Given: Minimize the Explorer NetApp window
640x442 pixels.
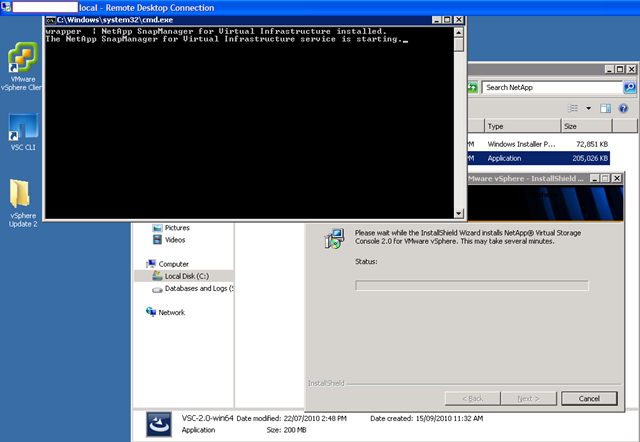Looking at the screenshot, I should pos(609,69).
